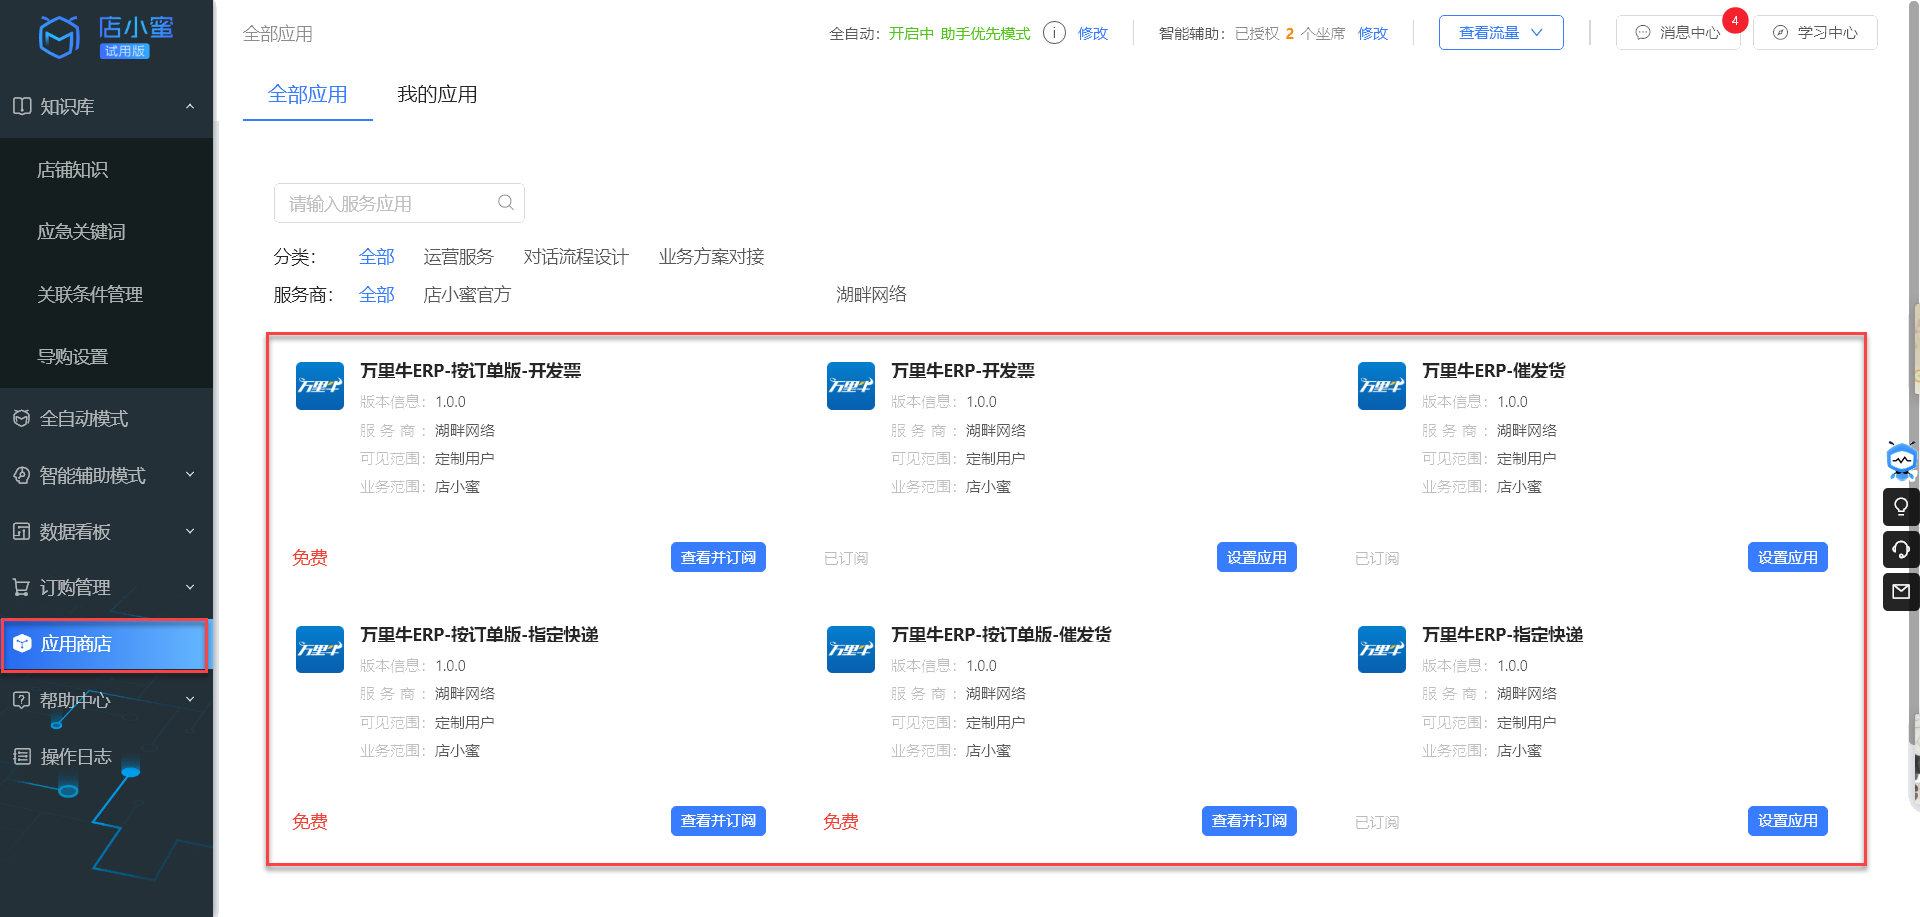1920x917 pixels.
Task: Click the headset customer service floating icon
Action: point(1901,549)
